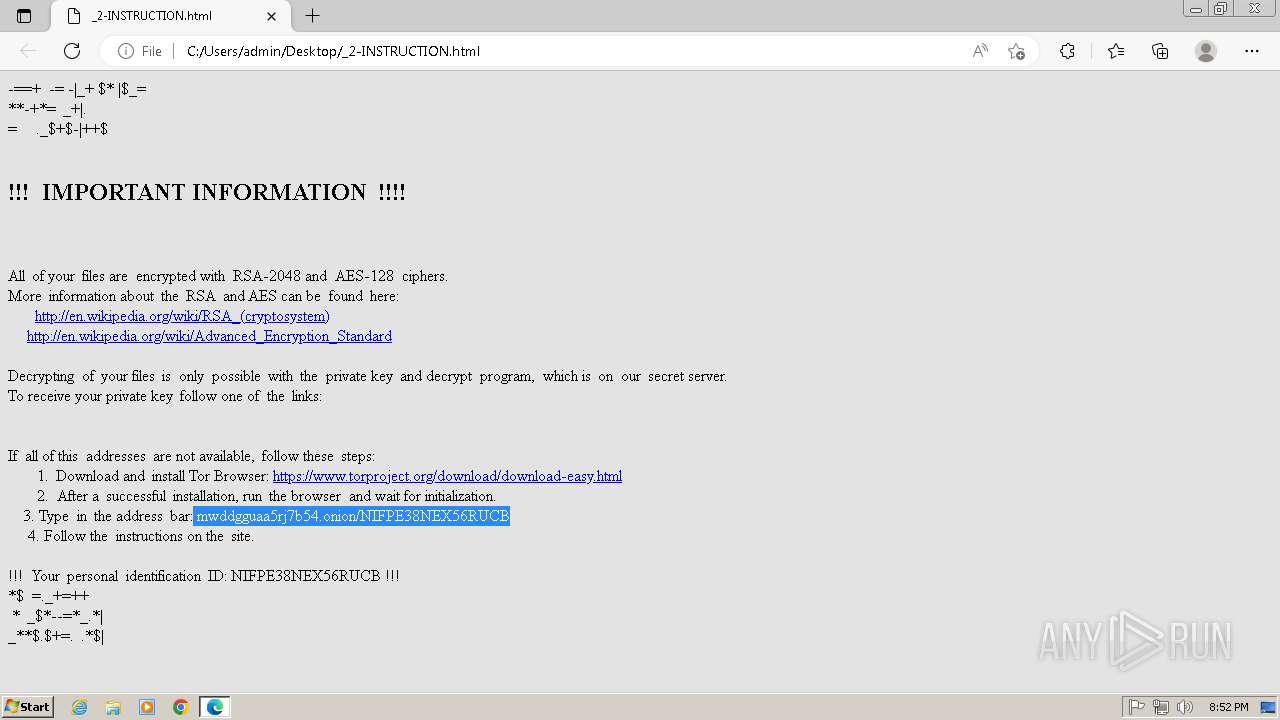The height and width of the screenshot is (720, 1280).
Task: Open Settings and more menu
Action: (x=1252, y=51)
